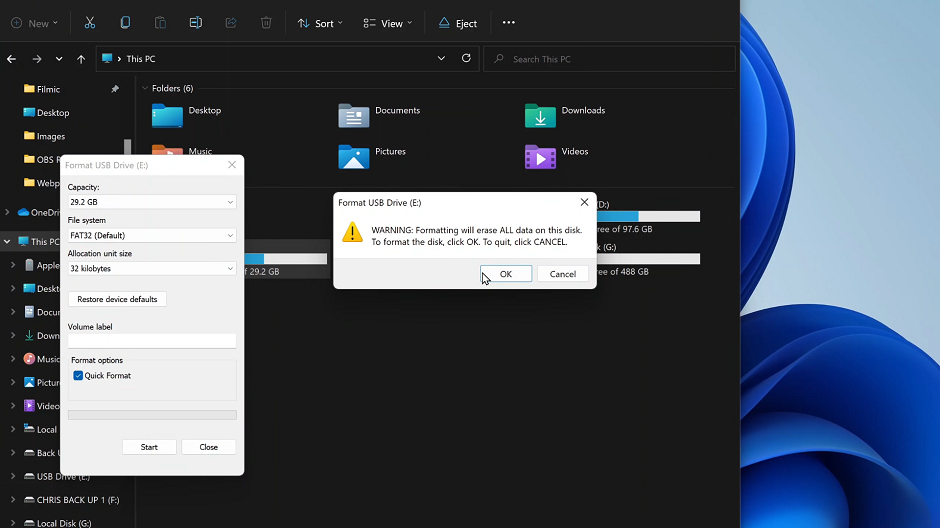Open the Sort dropdown menu
The height and width of the screenshot is (528, 940).
click(x=320, y=23)
